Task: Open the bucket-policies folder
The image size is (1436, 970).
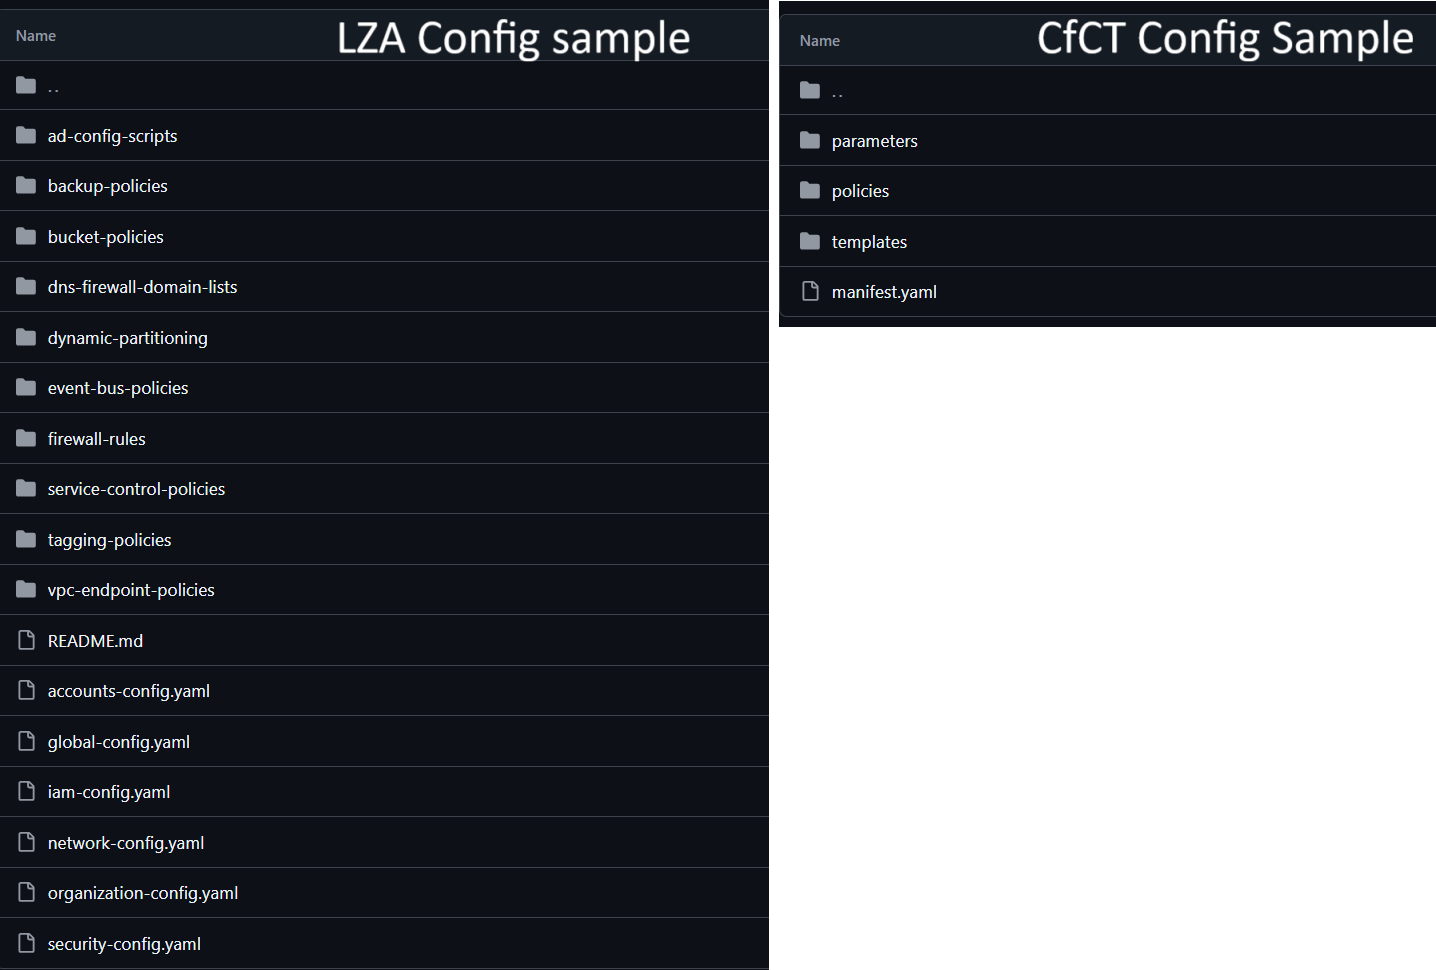Action: [x=106, y=237]
